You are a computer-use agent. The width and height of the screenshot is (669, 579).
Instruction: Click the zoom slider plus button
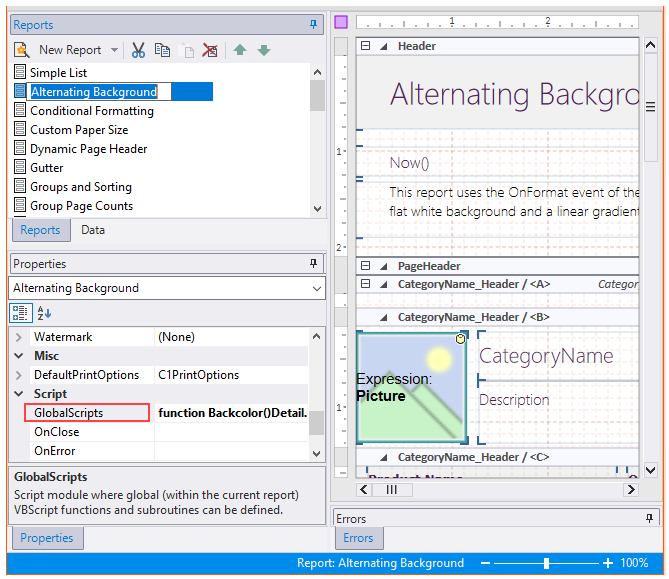point(607,563)
